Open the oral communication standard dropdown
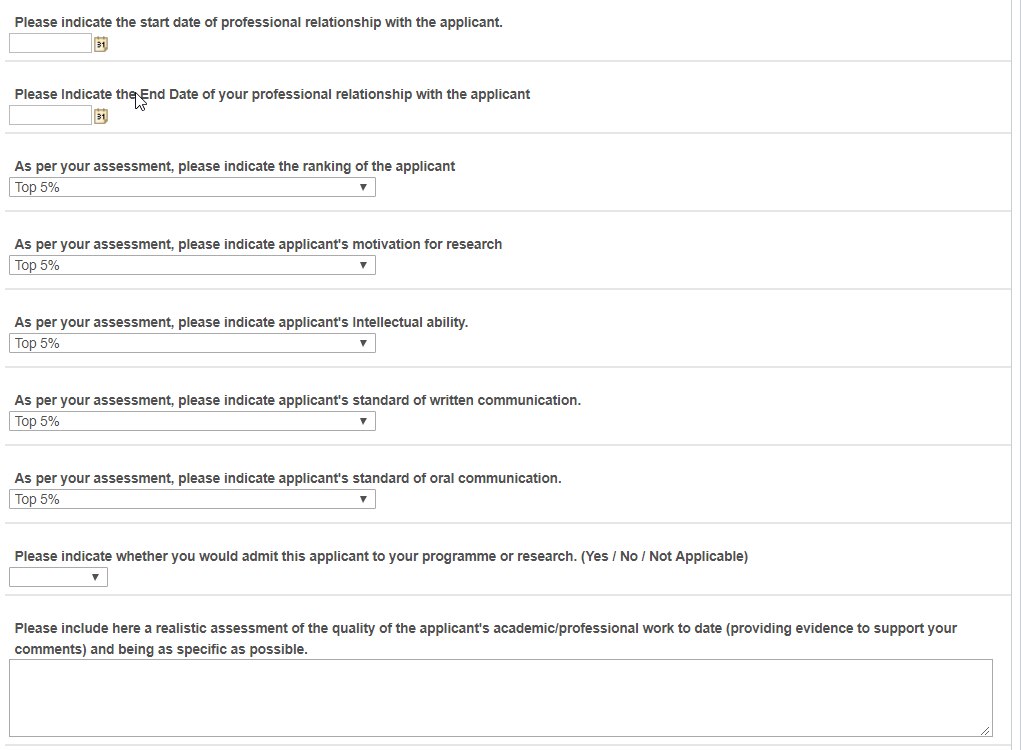Screen dimensions: 1021x750 (x=192, y=500)
